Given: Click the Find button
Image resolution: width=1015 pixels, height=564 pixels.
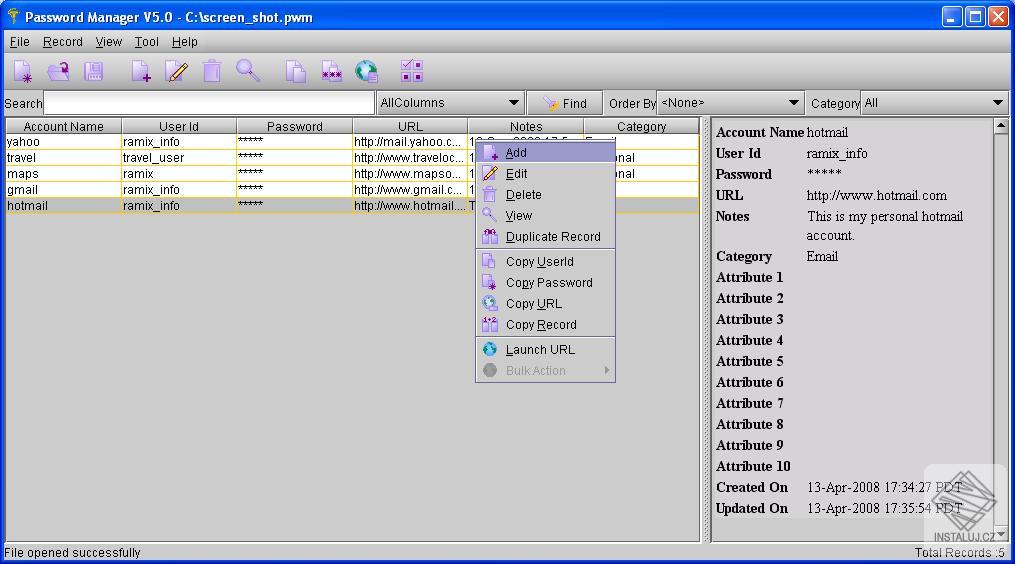Looking at the screenshot, I should (x=565, y=103).
